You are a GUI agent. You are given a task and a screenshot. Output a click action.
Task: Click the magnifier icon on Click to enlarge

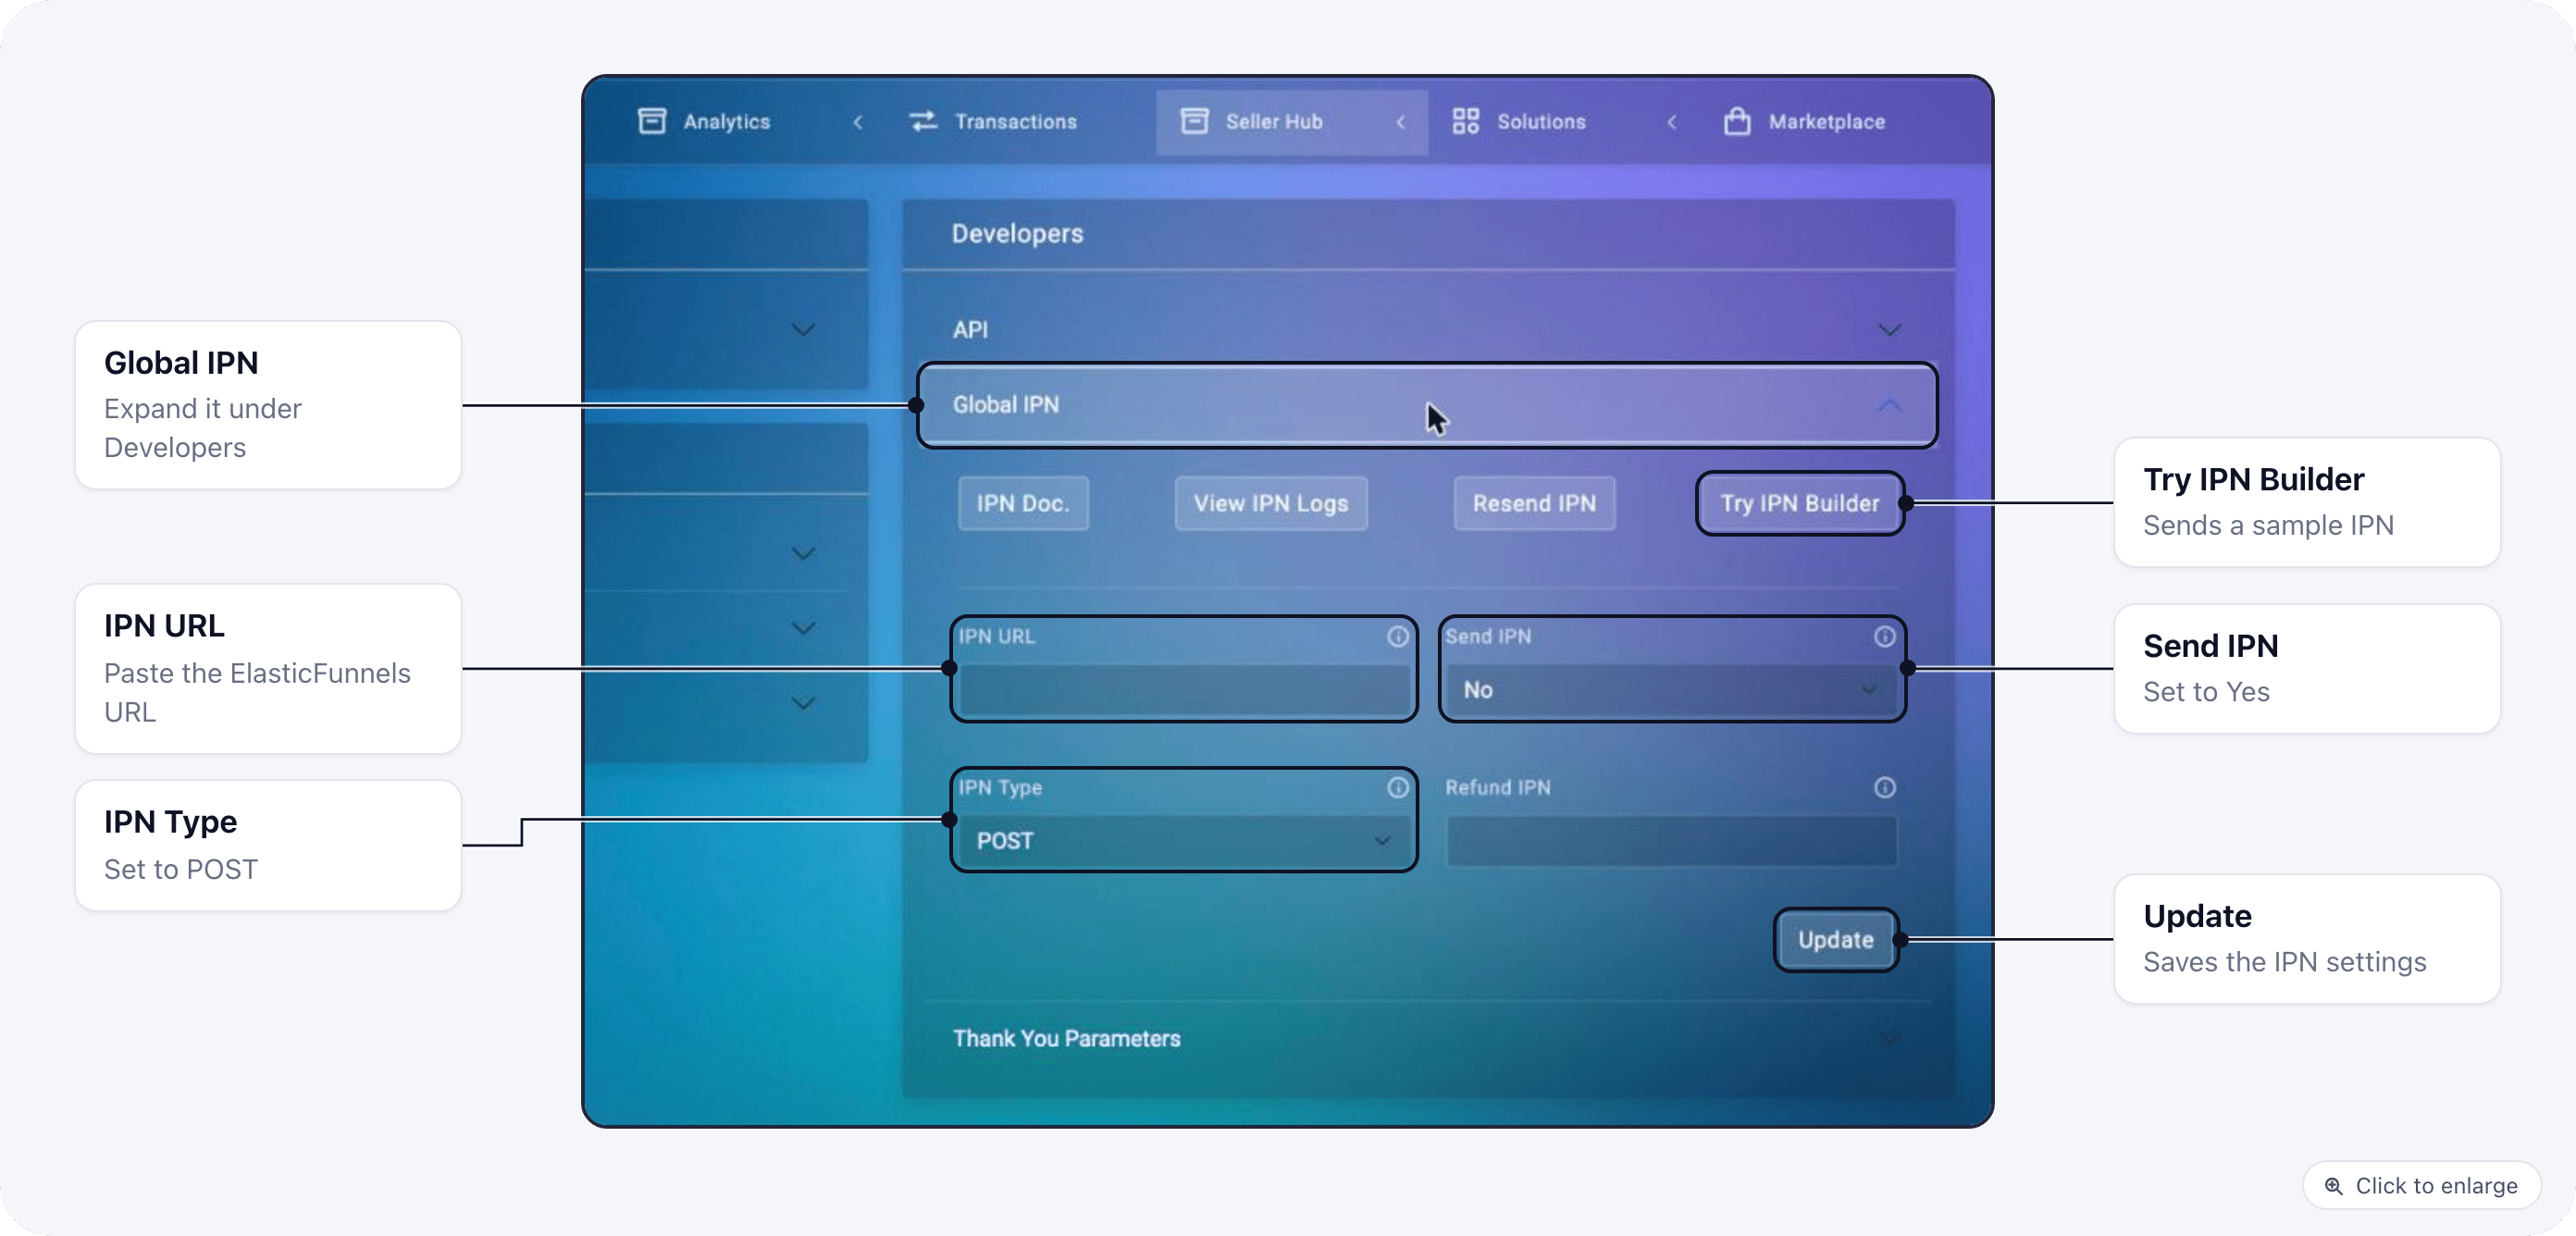[x=2333, y=1185]
